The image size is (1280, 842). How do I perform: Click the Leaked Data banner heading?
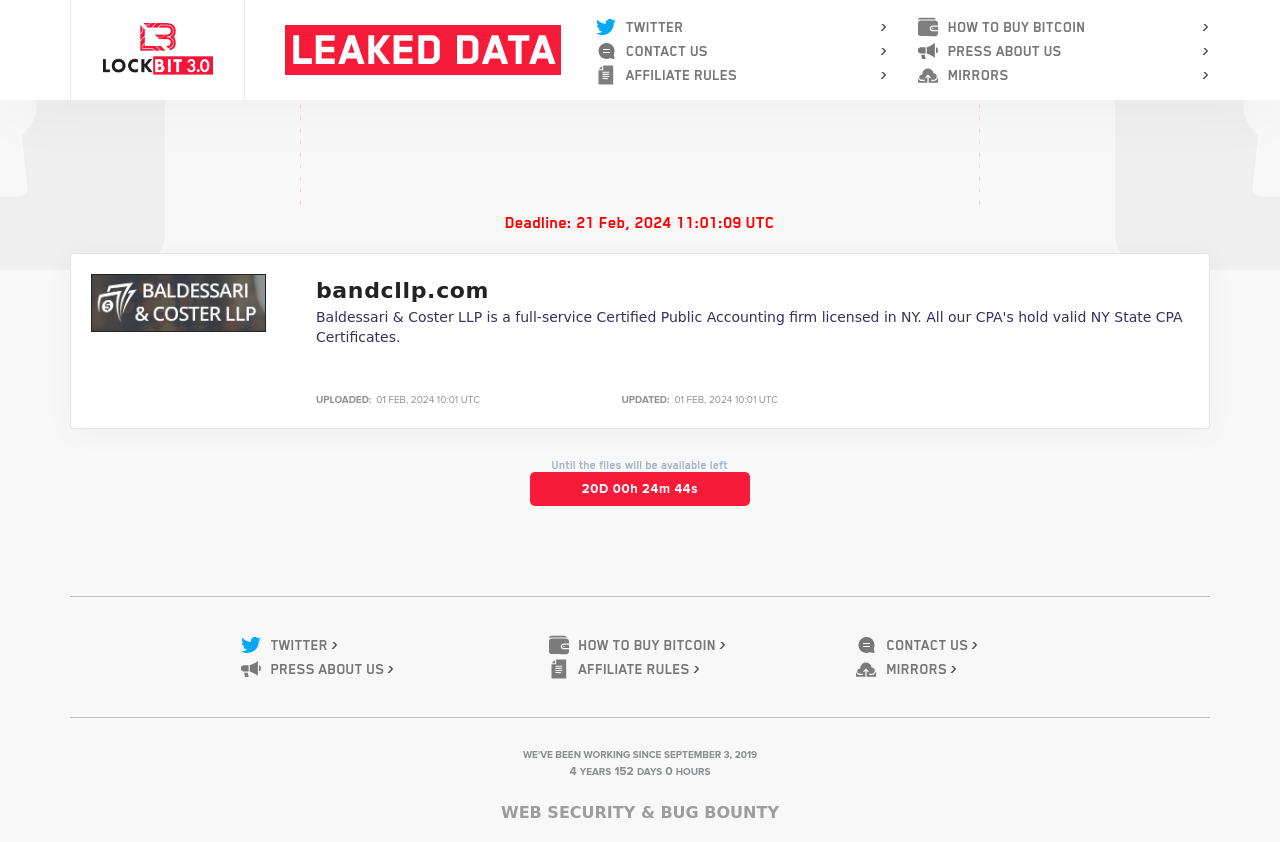423,50
